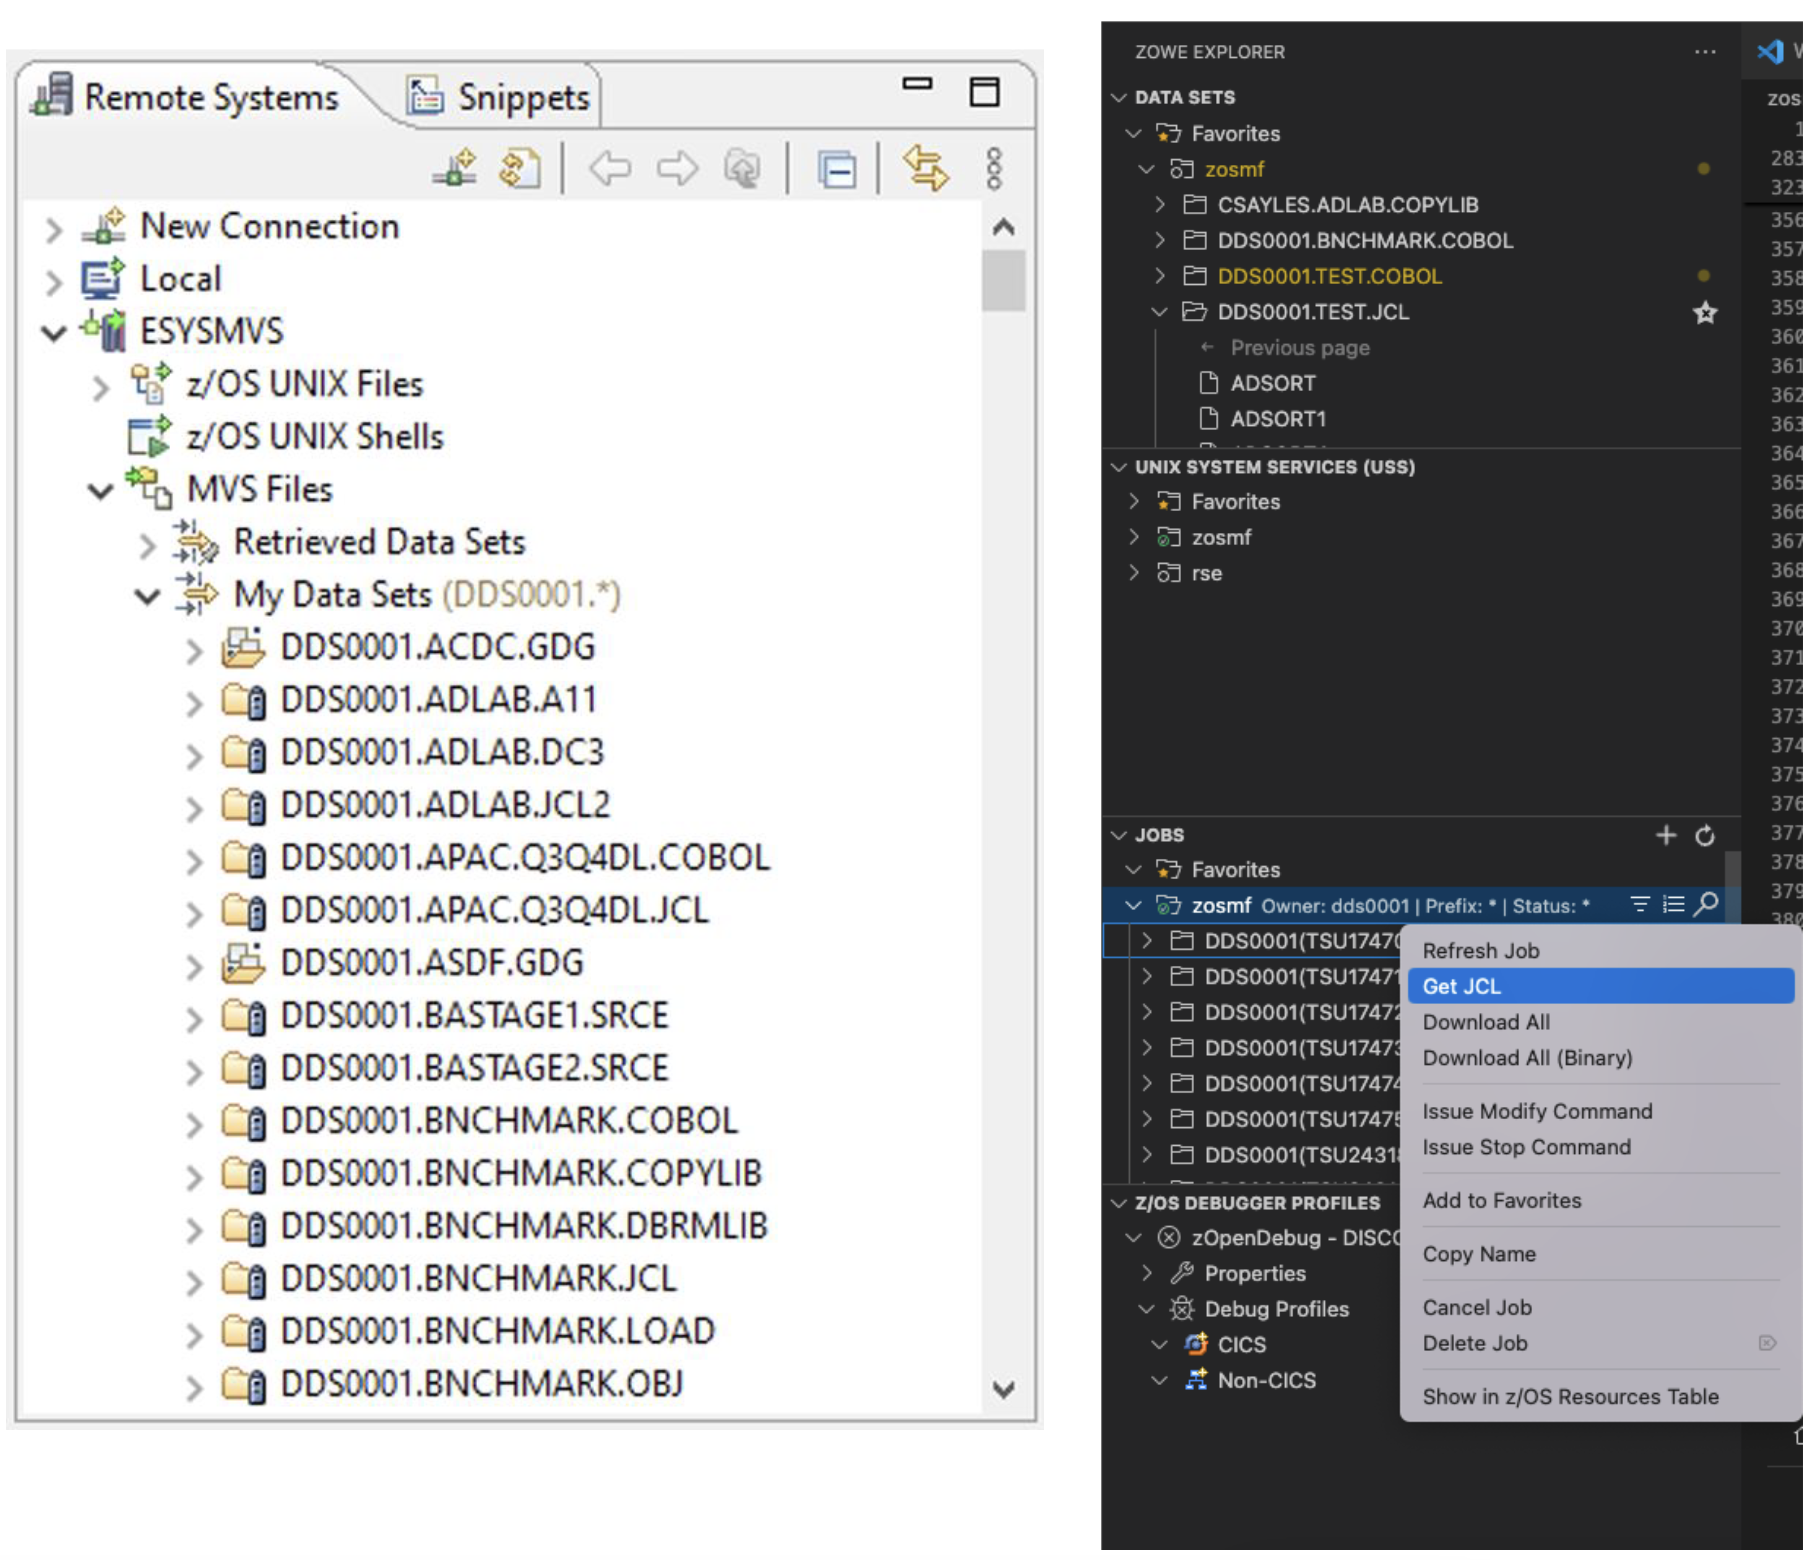Choose Issue Modify Command menu entry
Screen dimensions: 1812x1560
coord(1600,1111)
